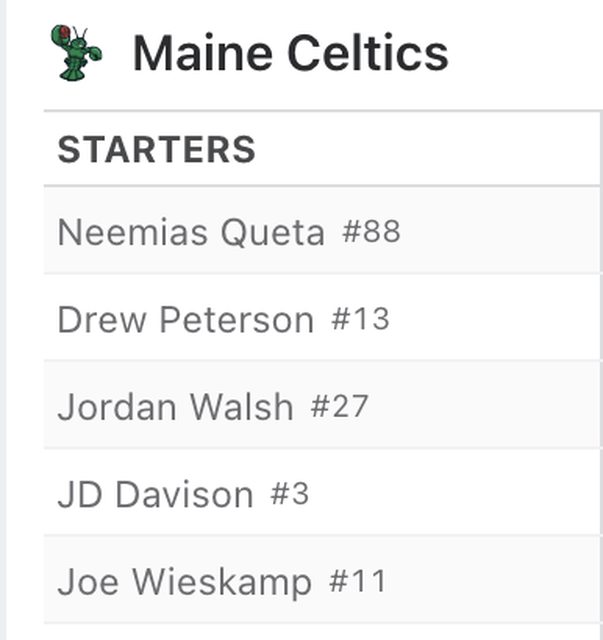Select jersey number #3
603x640 pixels.
pyautogui.click(x=289, y=494)
